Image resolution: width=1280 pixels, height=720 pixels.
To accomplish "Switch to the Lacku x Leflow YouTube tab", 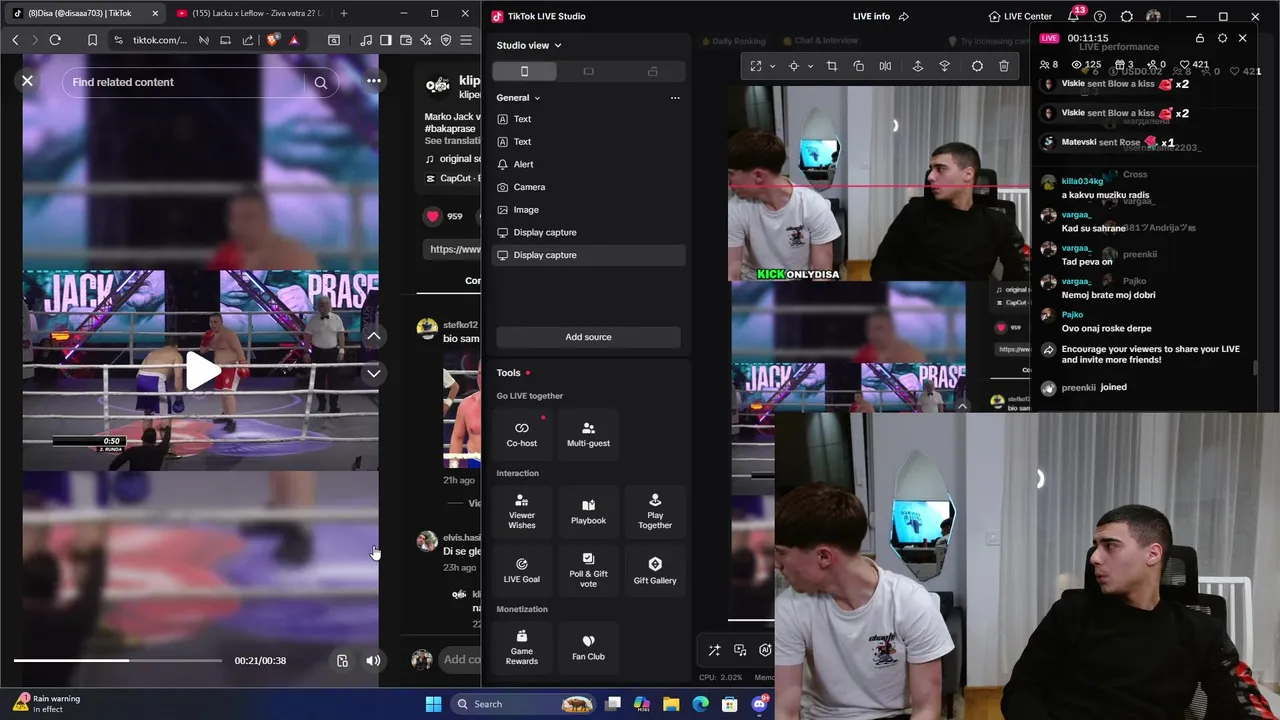I will (247, 13).
